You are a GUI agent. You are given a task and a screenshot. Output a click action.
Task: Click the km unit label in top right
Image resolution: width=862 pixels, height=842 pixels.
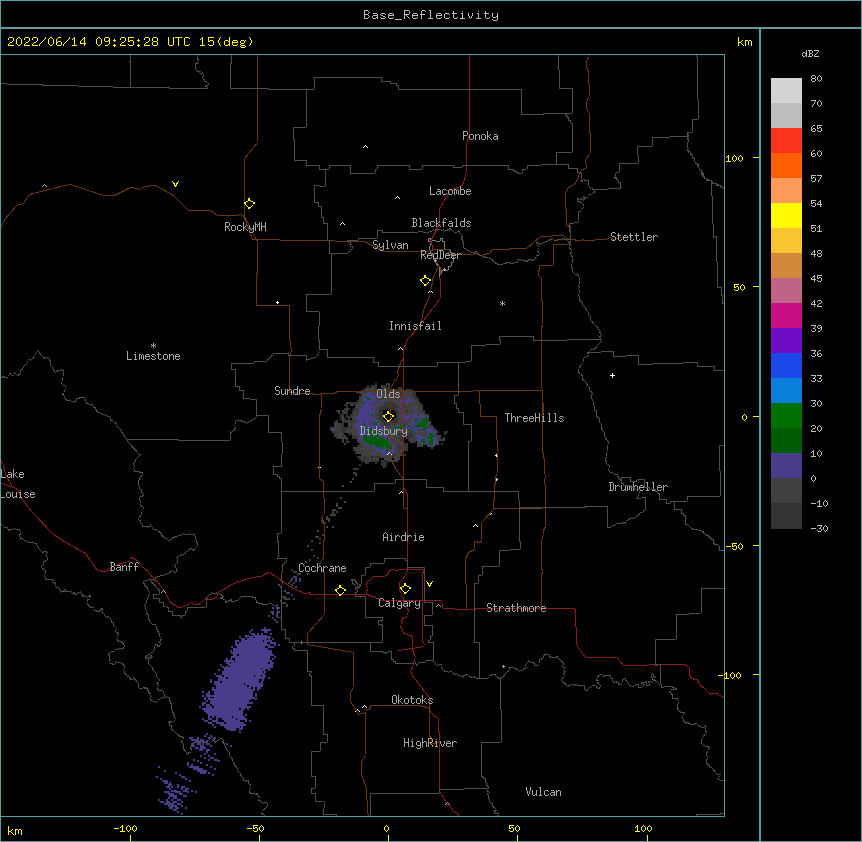tap(744, 42)
